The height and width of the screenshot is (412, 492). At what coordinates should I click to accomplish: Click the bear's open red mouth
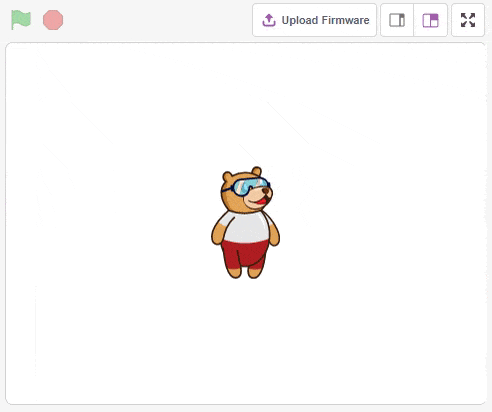point(261,201)
